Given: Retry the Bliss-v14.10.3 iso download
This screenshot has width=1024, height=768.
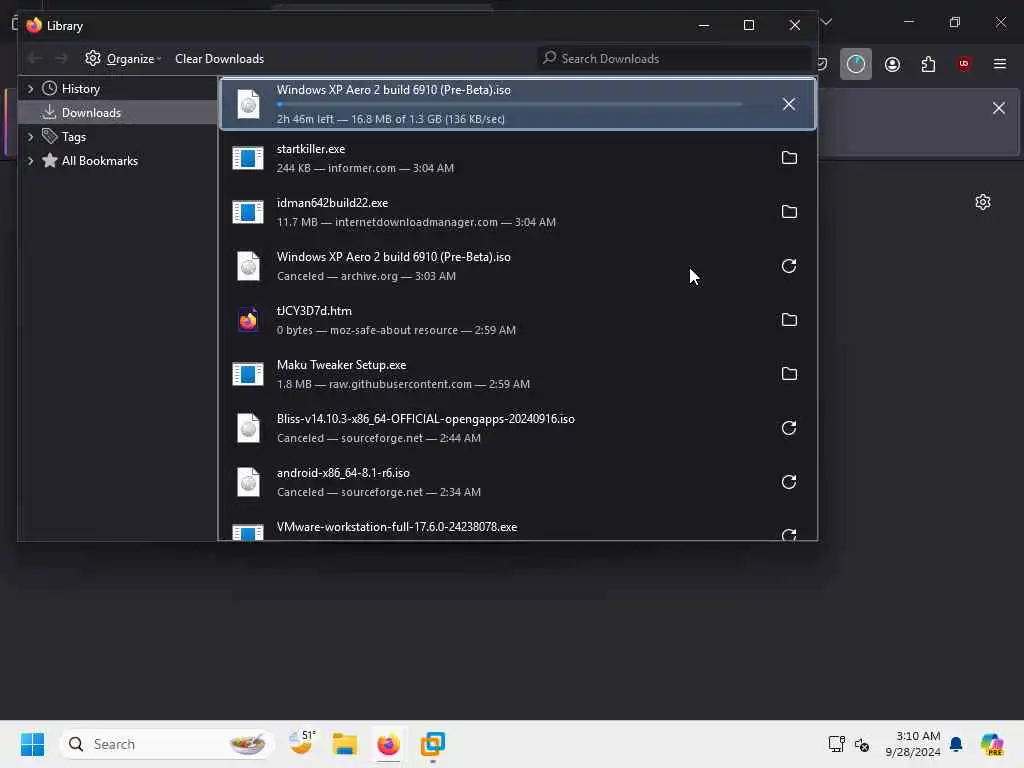Looking at the screenshot, I should pos(789,428).
